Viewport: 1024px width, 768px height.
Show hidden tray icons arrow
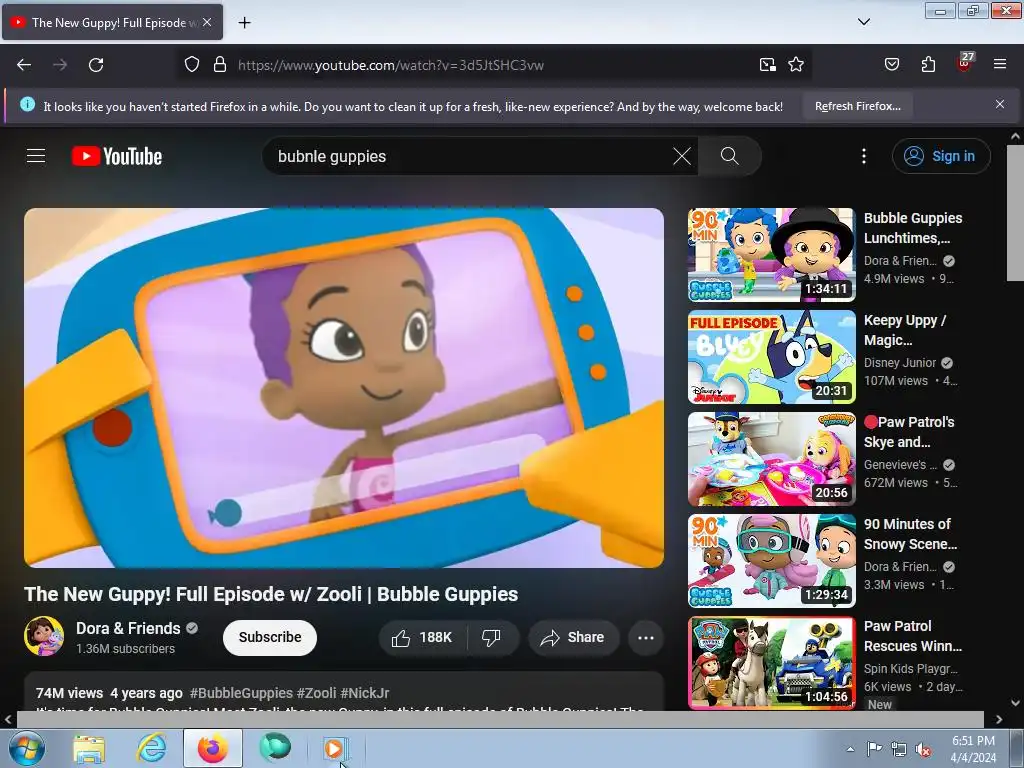[850, 749]
